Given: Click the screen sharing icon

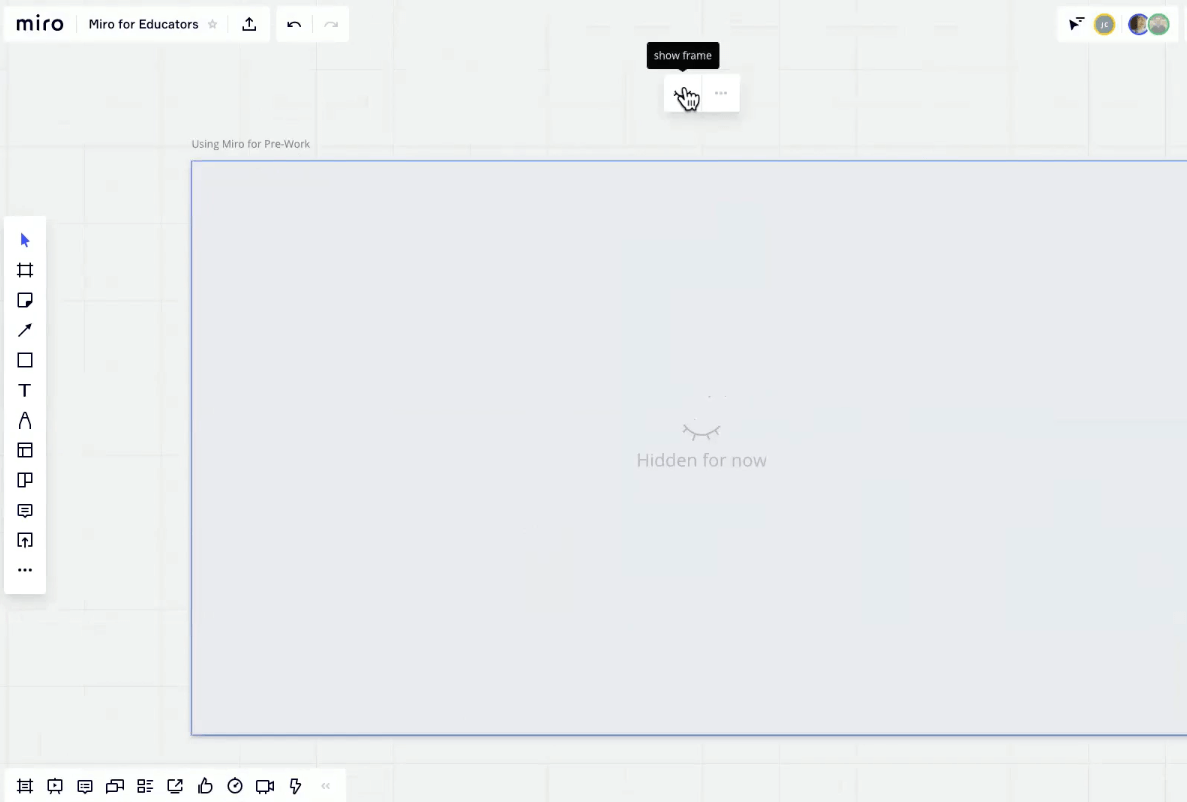Looking at the screenshot, I should (175, 786).
